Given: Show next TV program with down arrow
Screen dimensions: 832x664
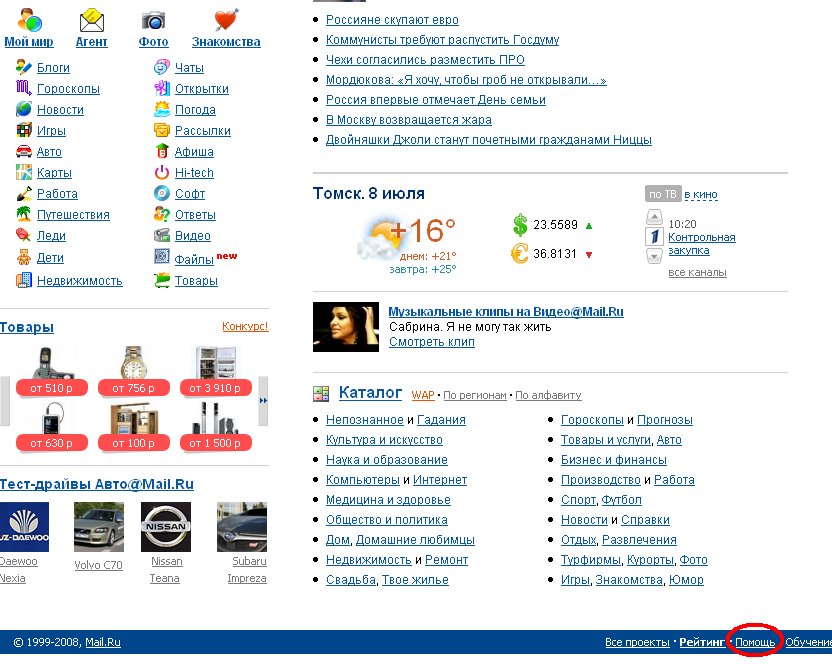Looking at the screenshot, I should tap(654, 256).
